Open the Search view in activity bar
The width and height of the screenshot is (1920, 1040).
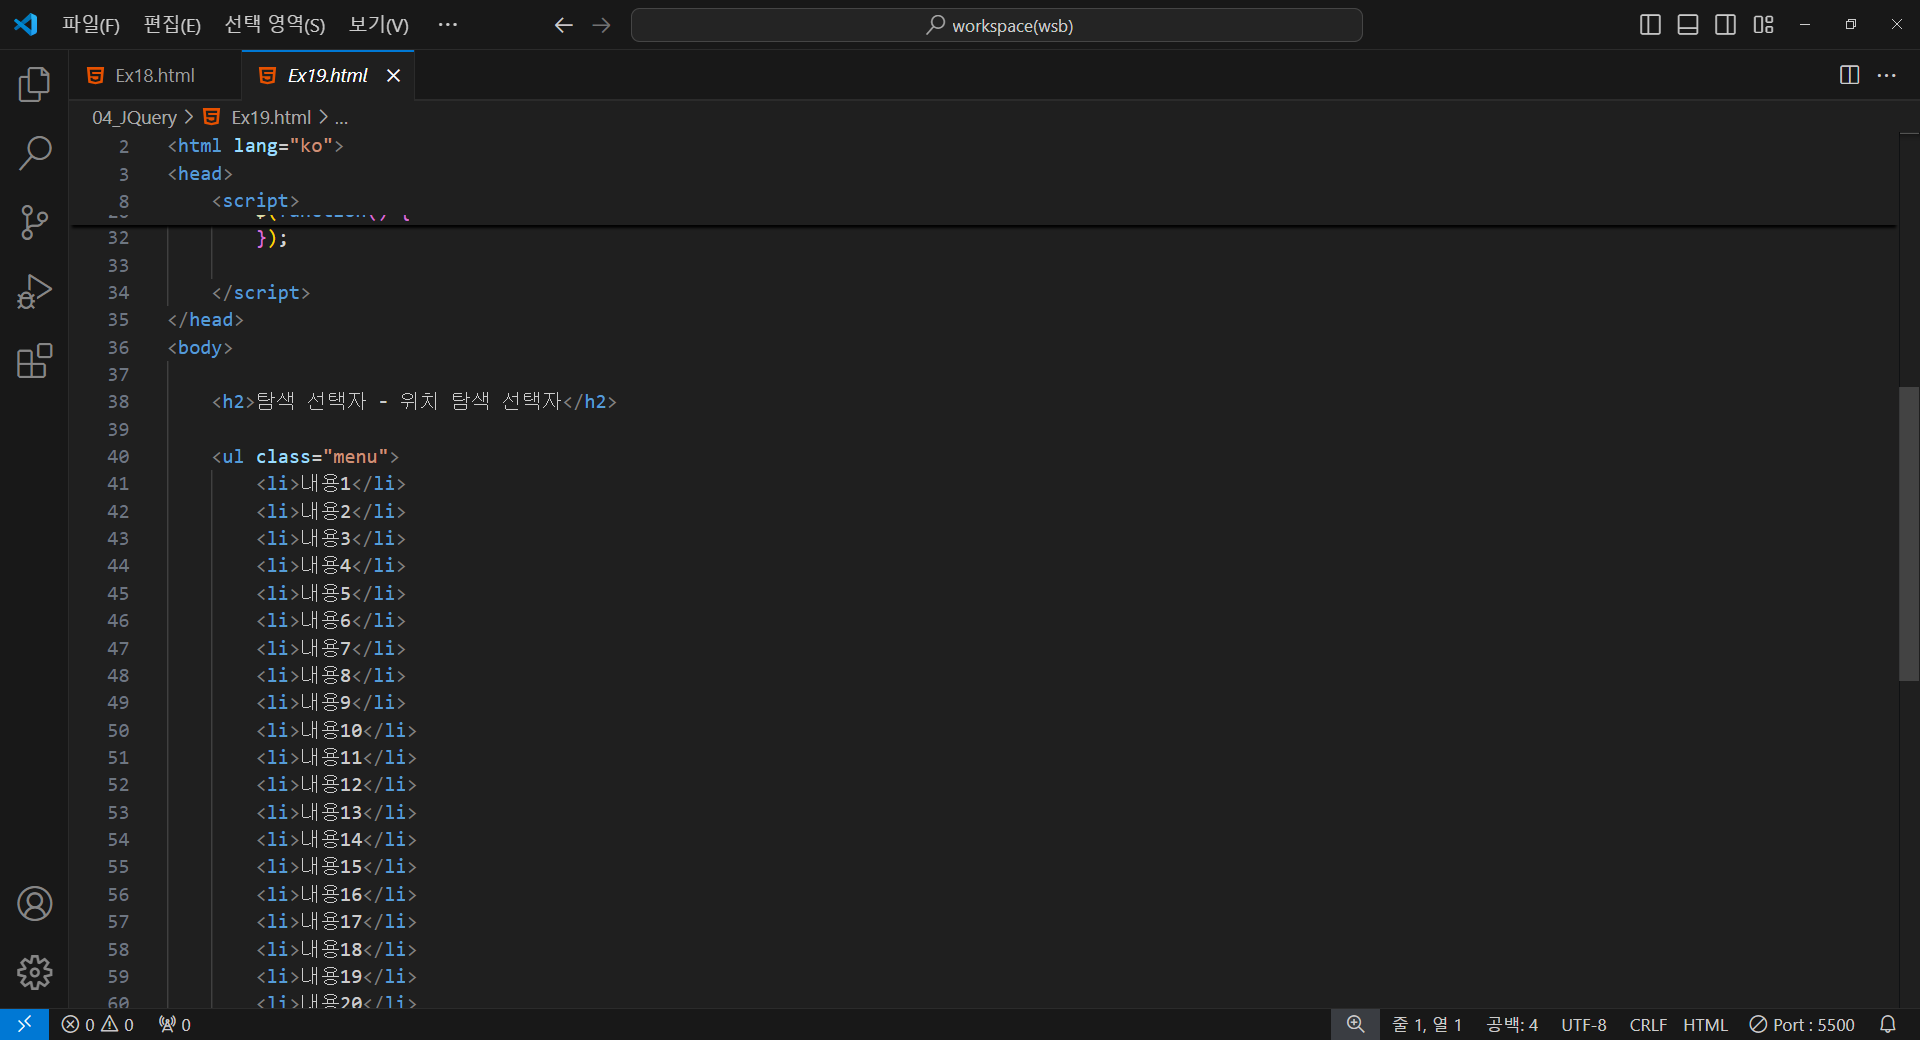click(34, 154)
